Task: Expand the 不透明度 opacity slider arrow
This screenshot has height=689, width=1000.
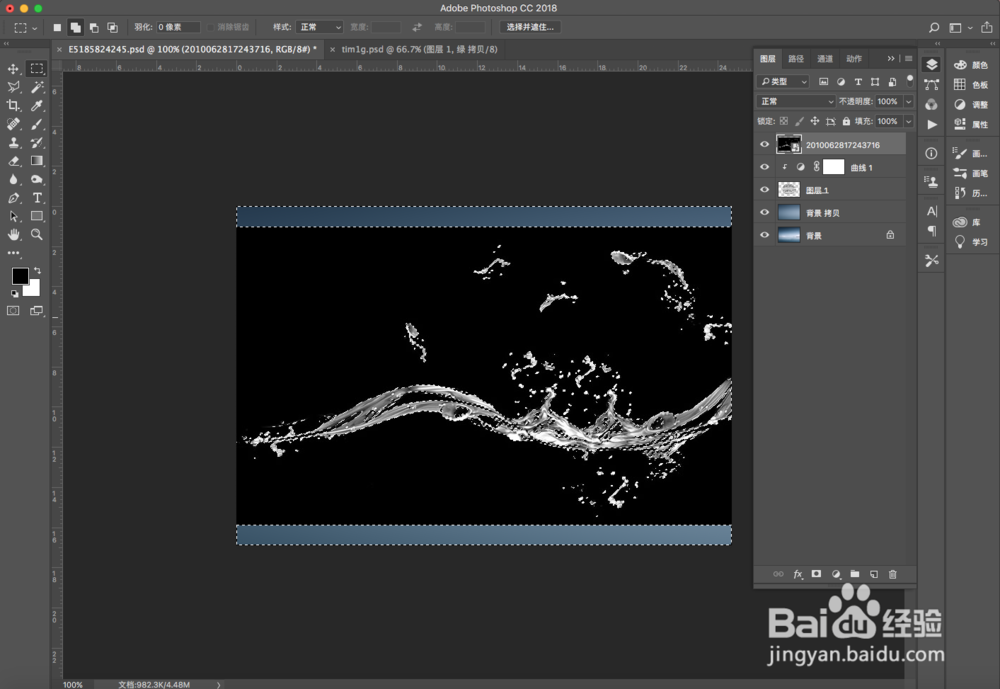Action: [x=909, y=101]
